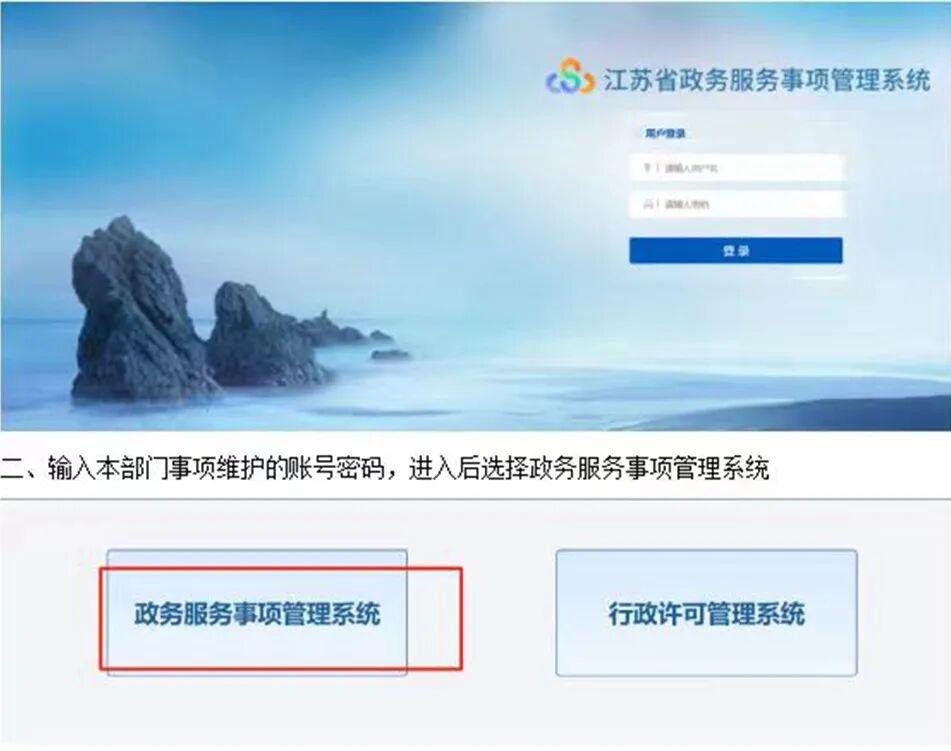Click the 江苏省政务服务事项管理系统 title text

766,80
